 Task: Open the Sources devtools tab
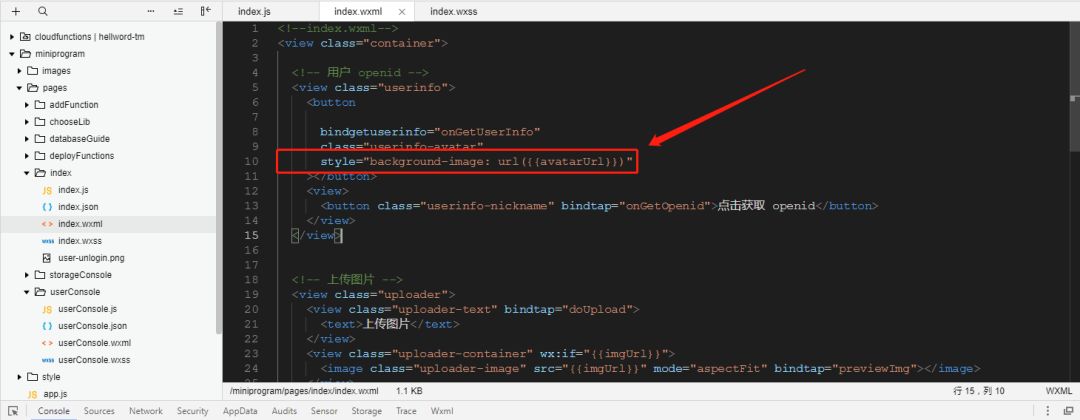[99, 411]
